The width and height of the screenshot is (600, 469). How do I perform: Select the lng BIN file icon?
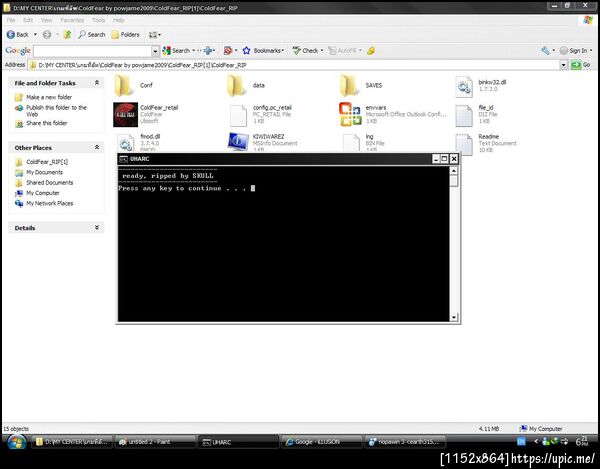pyautogui.click(x=351, y=142)
